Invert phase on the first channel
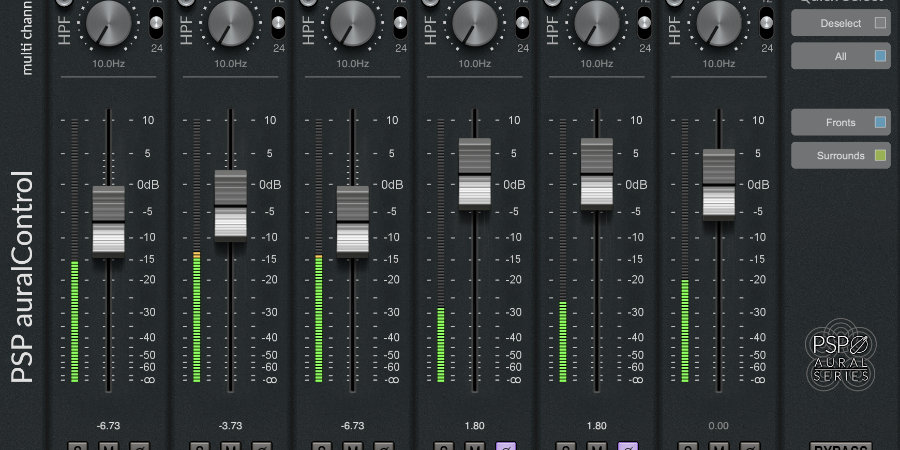The height and width of the screenshot is (450, 900). [139, 446]
